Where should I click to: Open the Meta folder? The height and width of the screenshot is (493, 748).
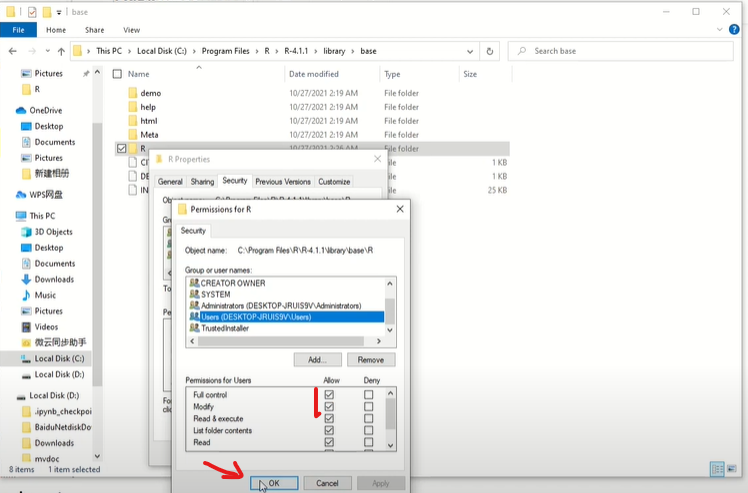(149, 135)
